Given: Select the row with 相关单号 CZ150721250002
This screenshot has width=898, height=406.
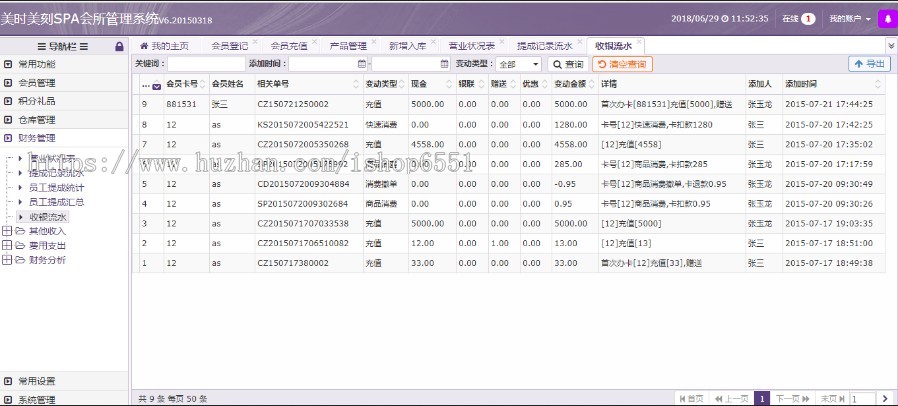Looking at the screenshot, I should pyautogui.click(x=509, y=104).
